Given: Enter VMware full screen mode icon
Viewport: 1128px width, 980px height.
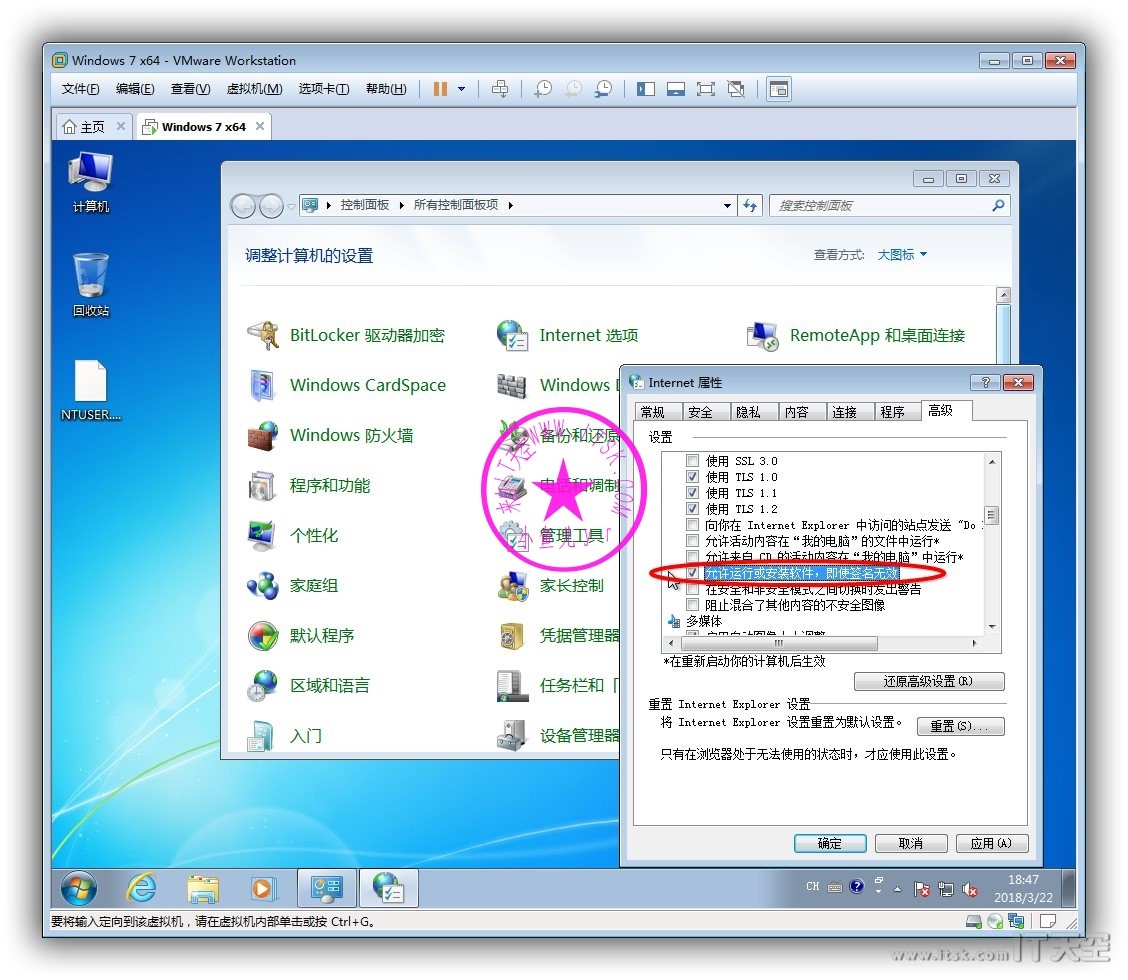Looking at the screenshot, I should (x=706, y=89).
